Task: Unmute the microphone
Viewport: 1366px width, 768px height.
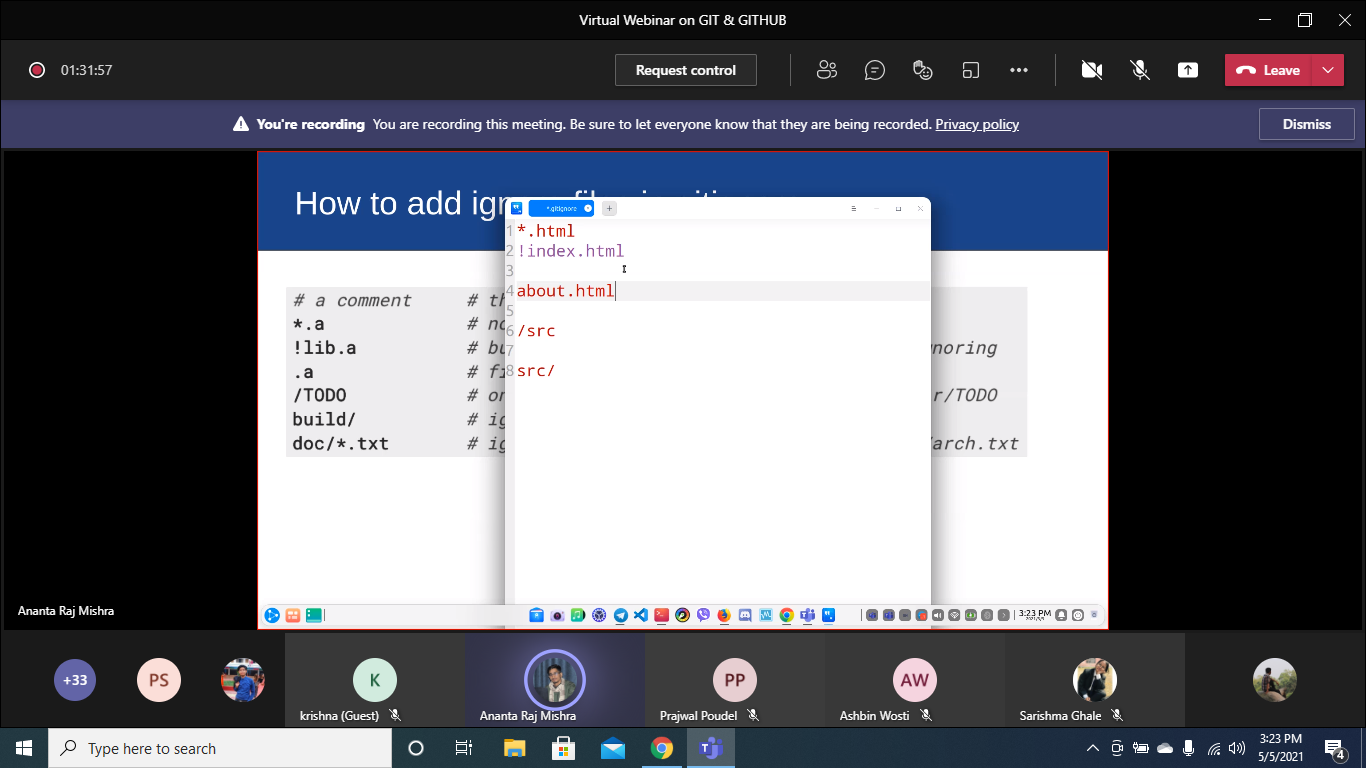Action: coord(1140,70)
